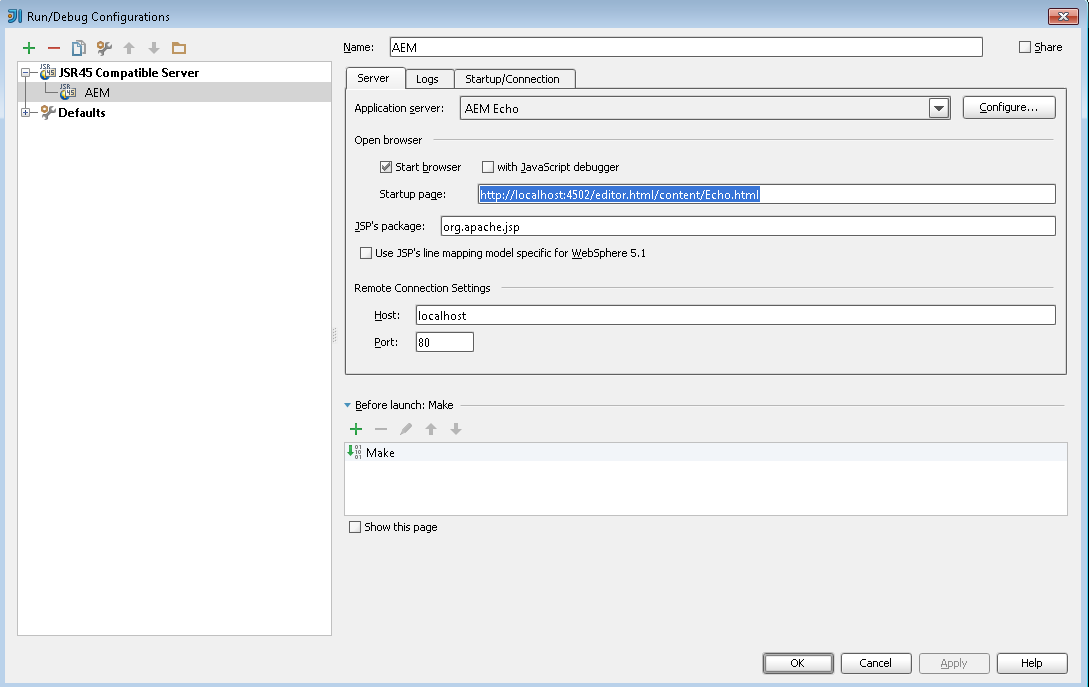
Task: Click in the Name field
Action: [x=685, y=47]
